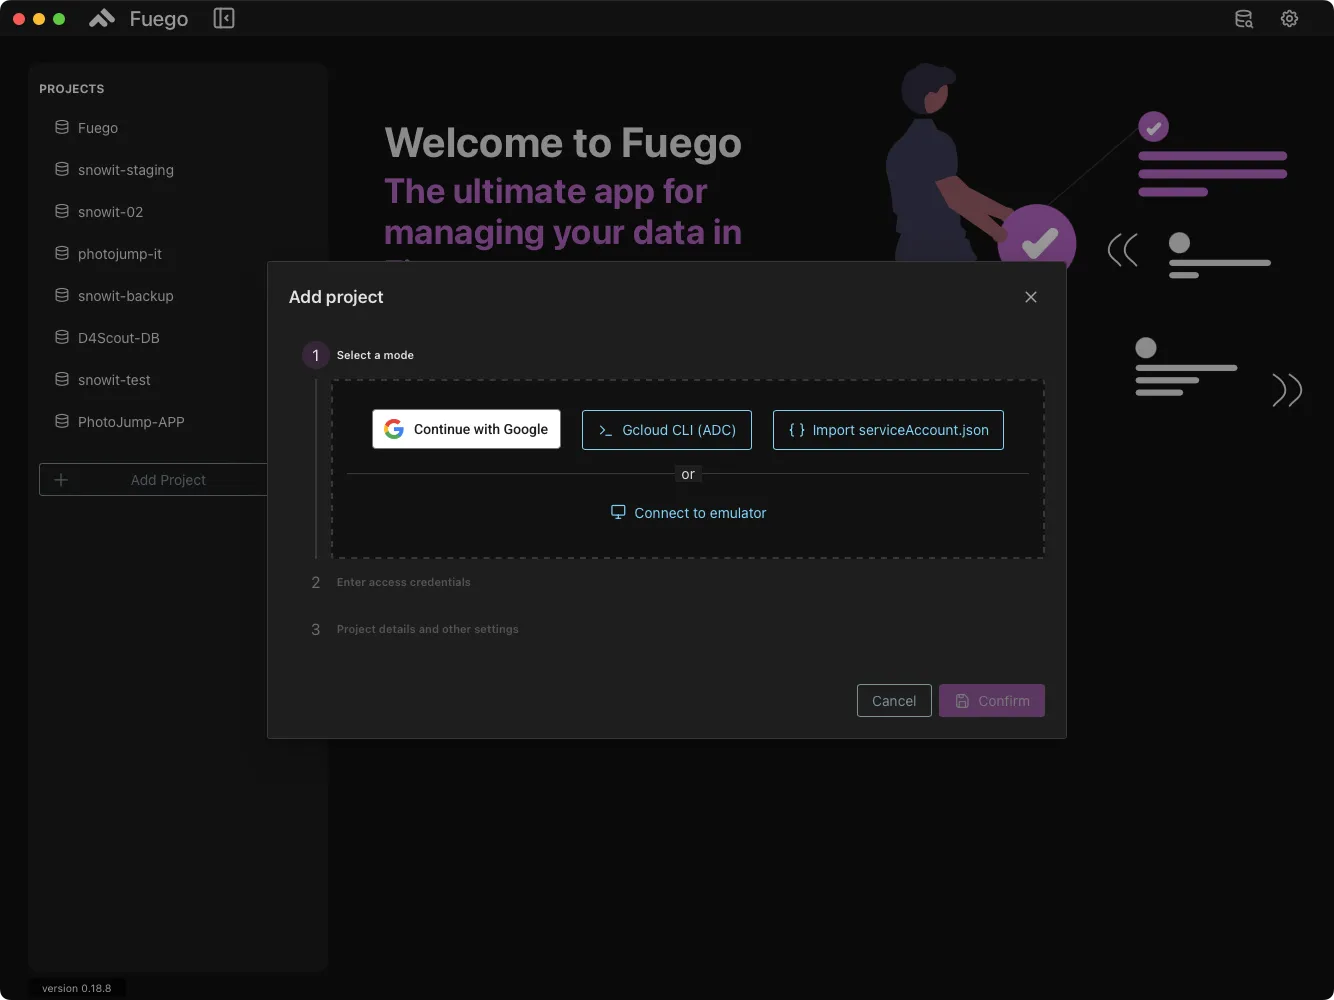Click the save icon inside the Confirm button
The image size is (1334, 1000).
[x=961, y=700]
